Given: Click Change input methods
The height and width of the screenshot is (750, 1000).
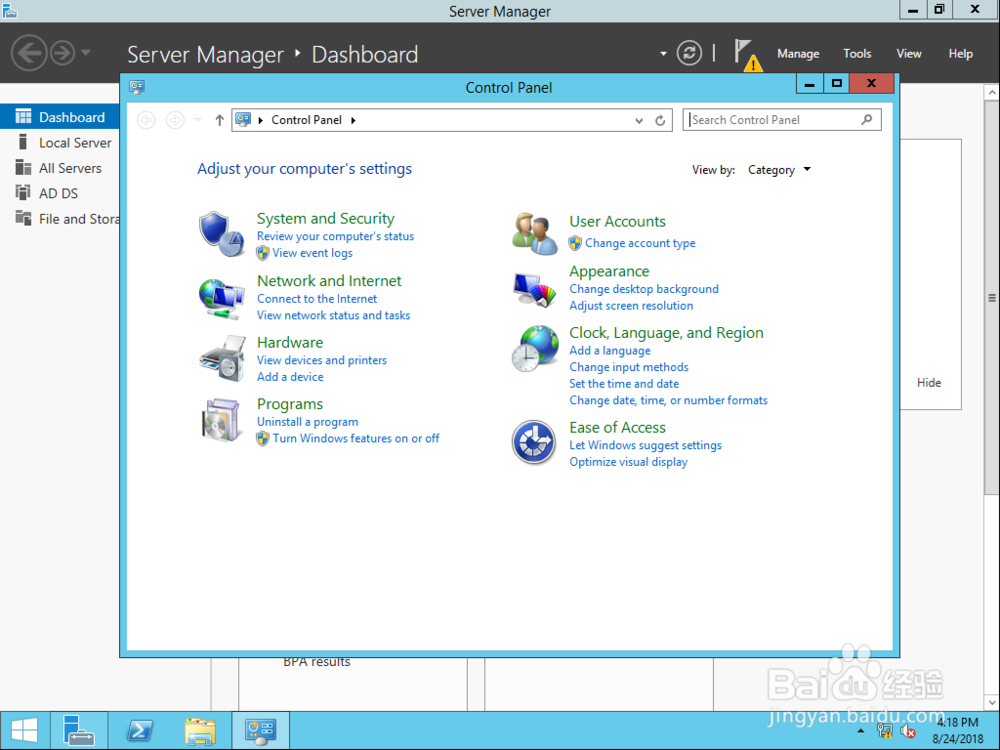Looking at the screenshot, I should tap(628, 367).
